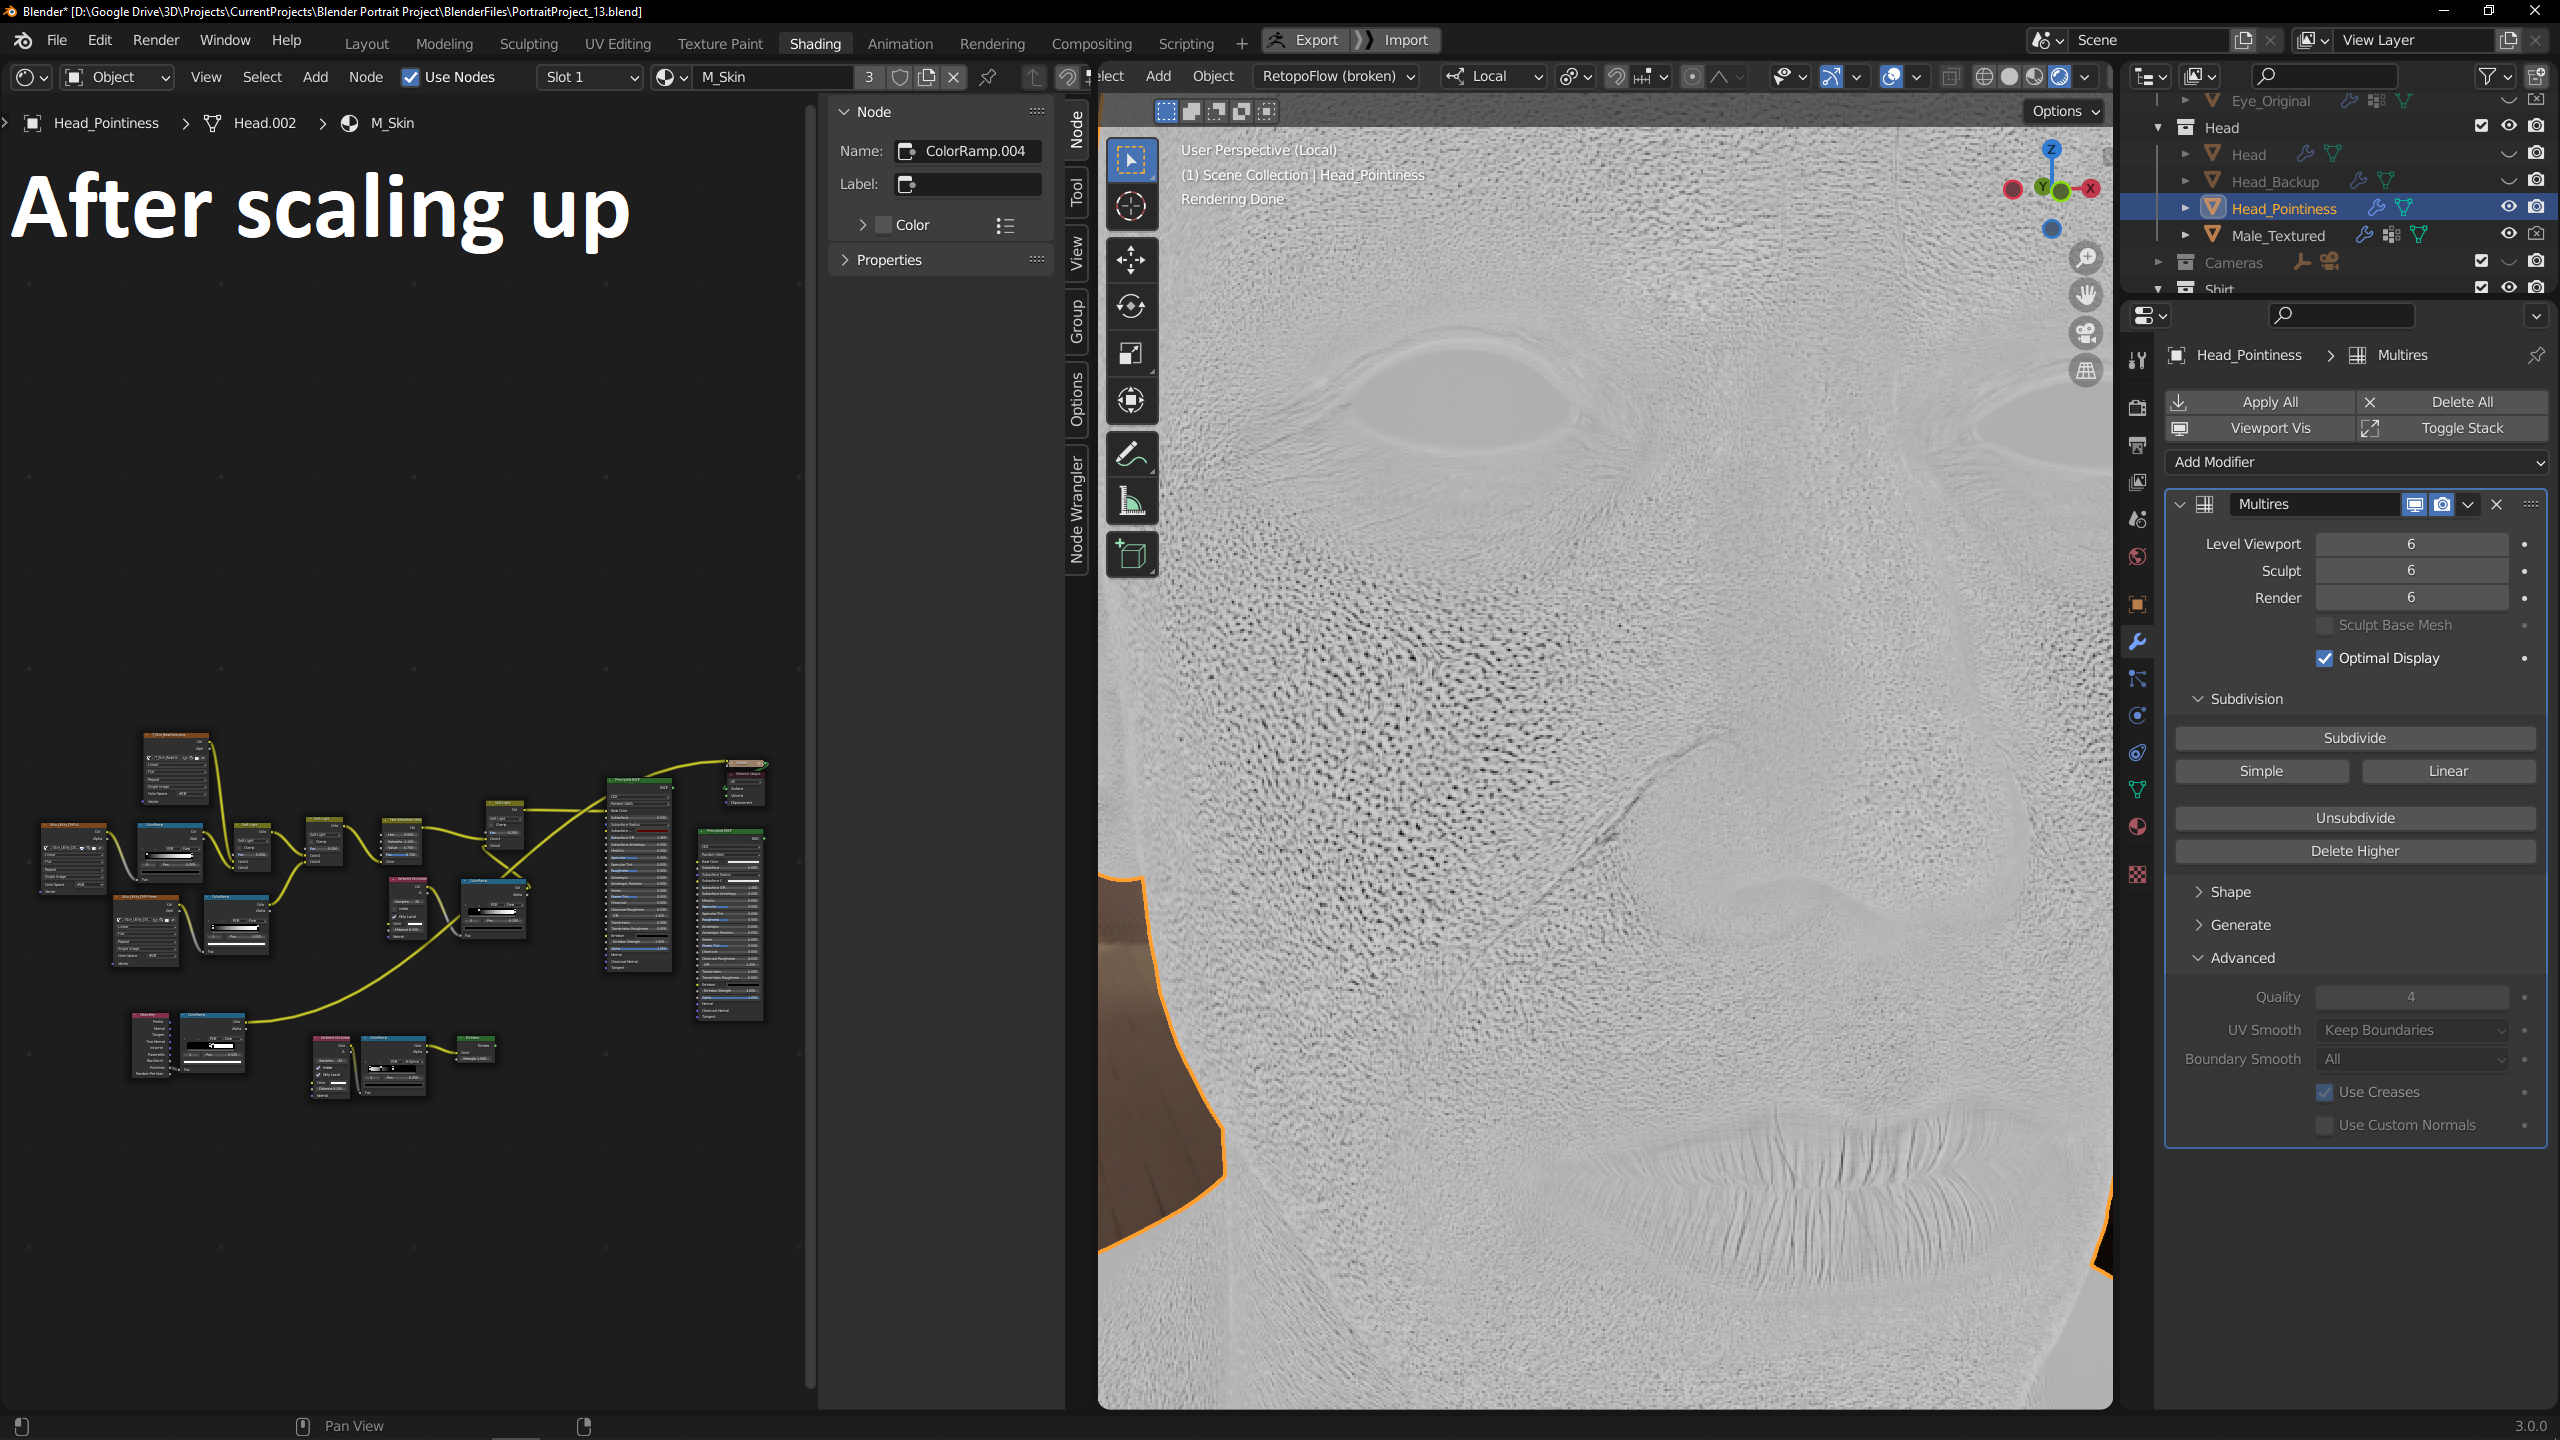Image resolution: width=2560 pixels, height=1440 pixels.
Task: Select the Rotate tool in viewport toolbar
Action: pyautogui.click(x=1131, y=307)
